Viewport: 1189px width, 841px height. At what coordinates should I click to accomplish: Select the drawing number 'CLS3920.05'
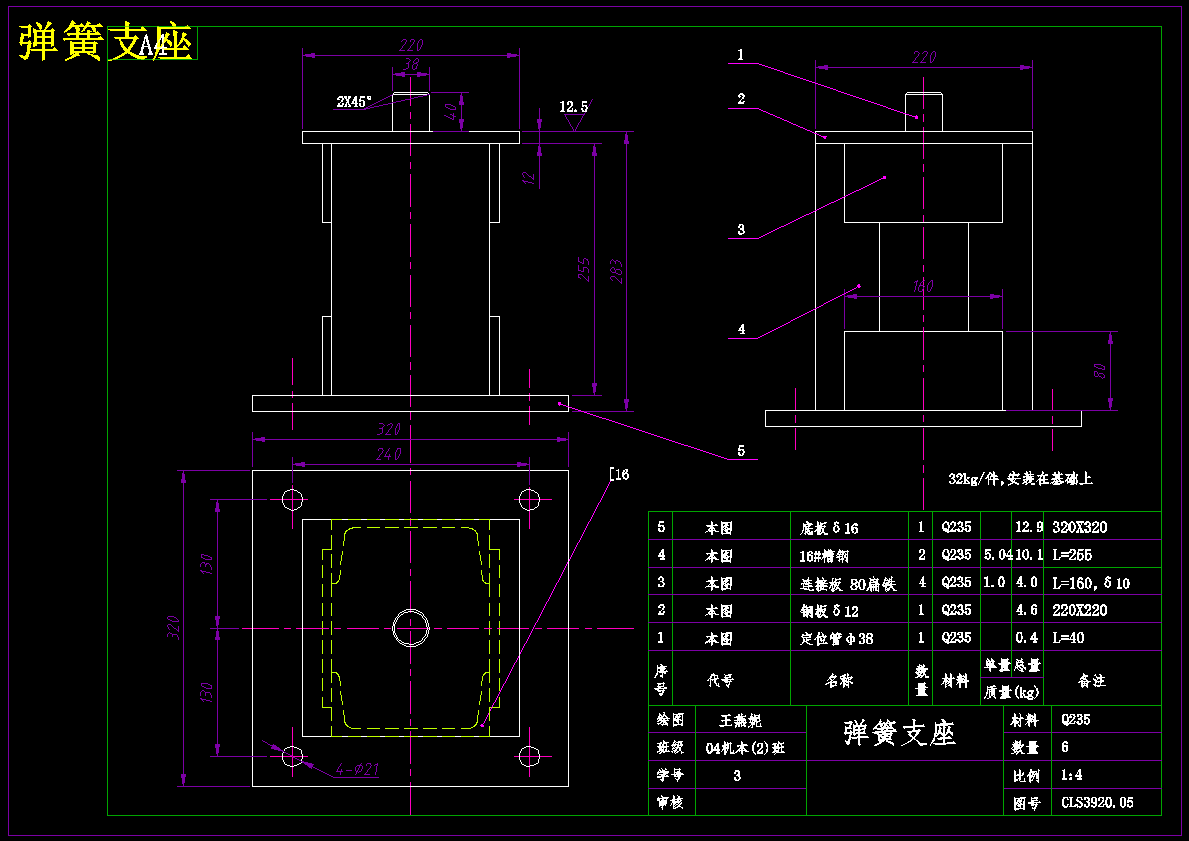tap(1097, 802)
